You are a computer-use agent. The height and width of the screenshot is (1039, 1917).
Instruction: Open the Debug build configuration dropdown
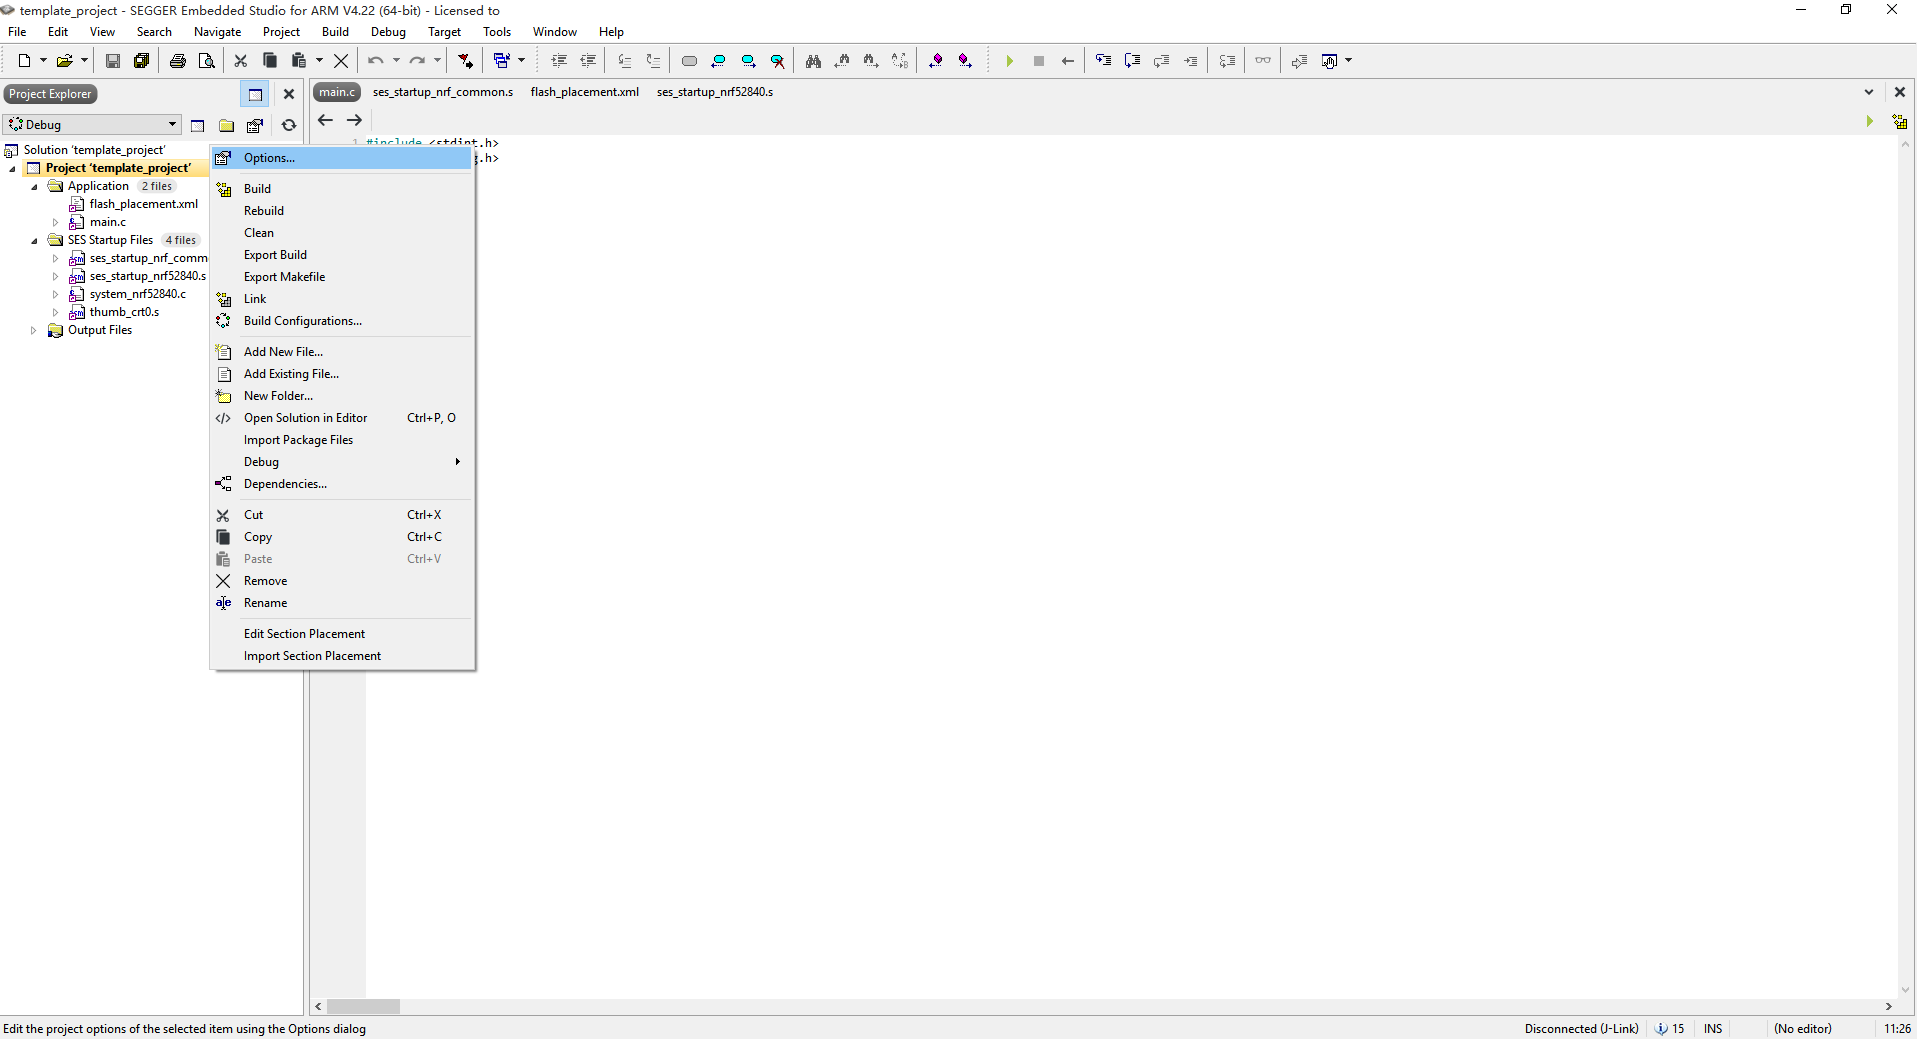point(173,124)
